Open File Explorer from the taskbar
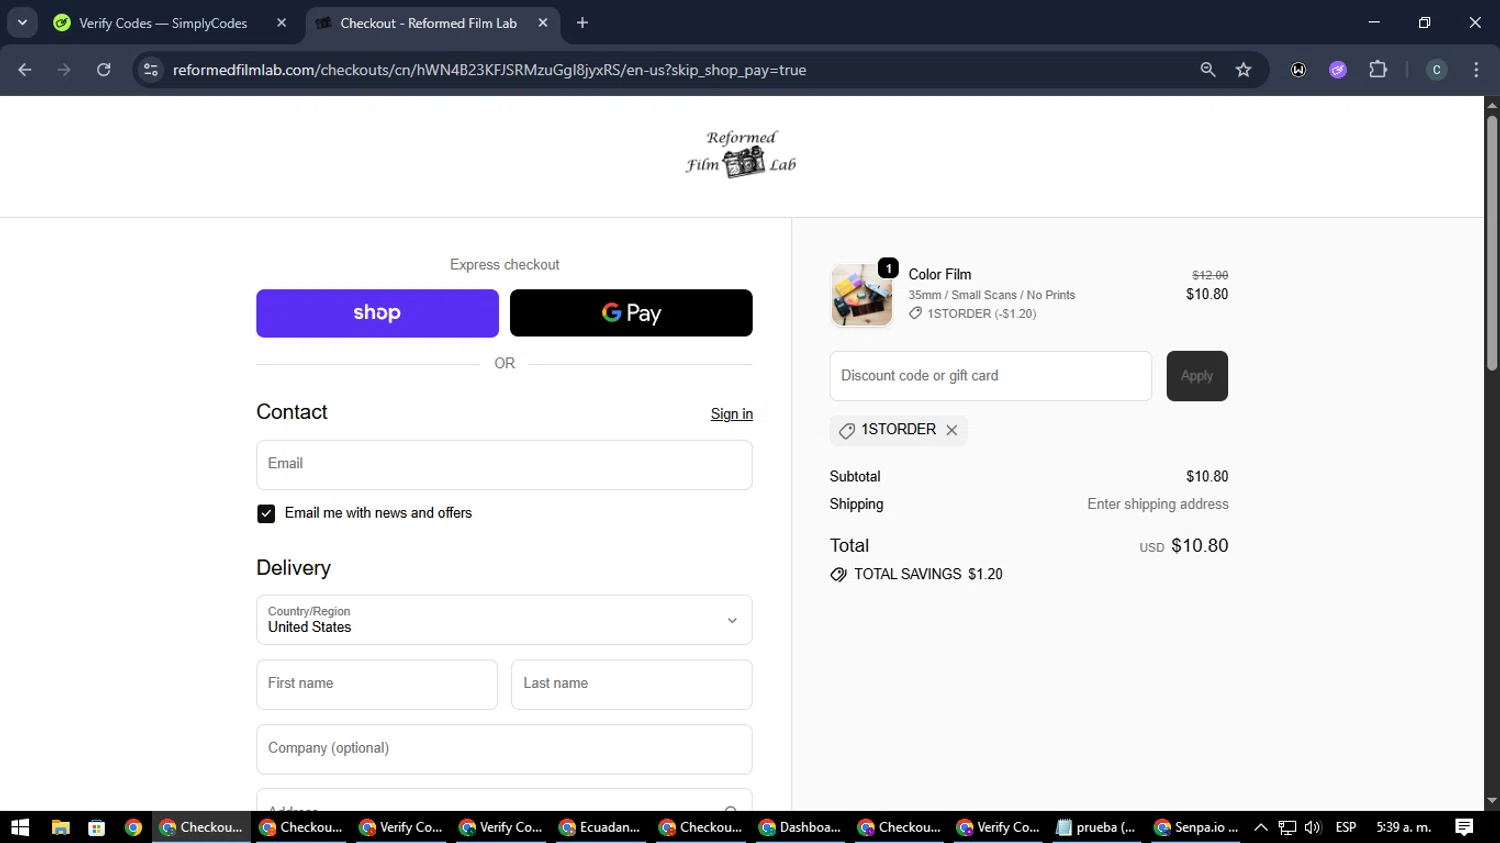Screen dimensions: 1500x843 pos(60,827)
